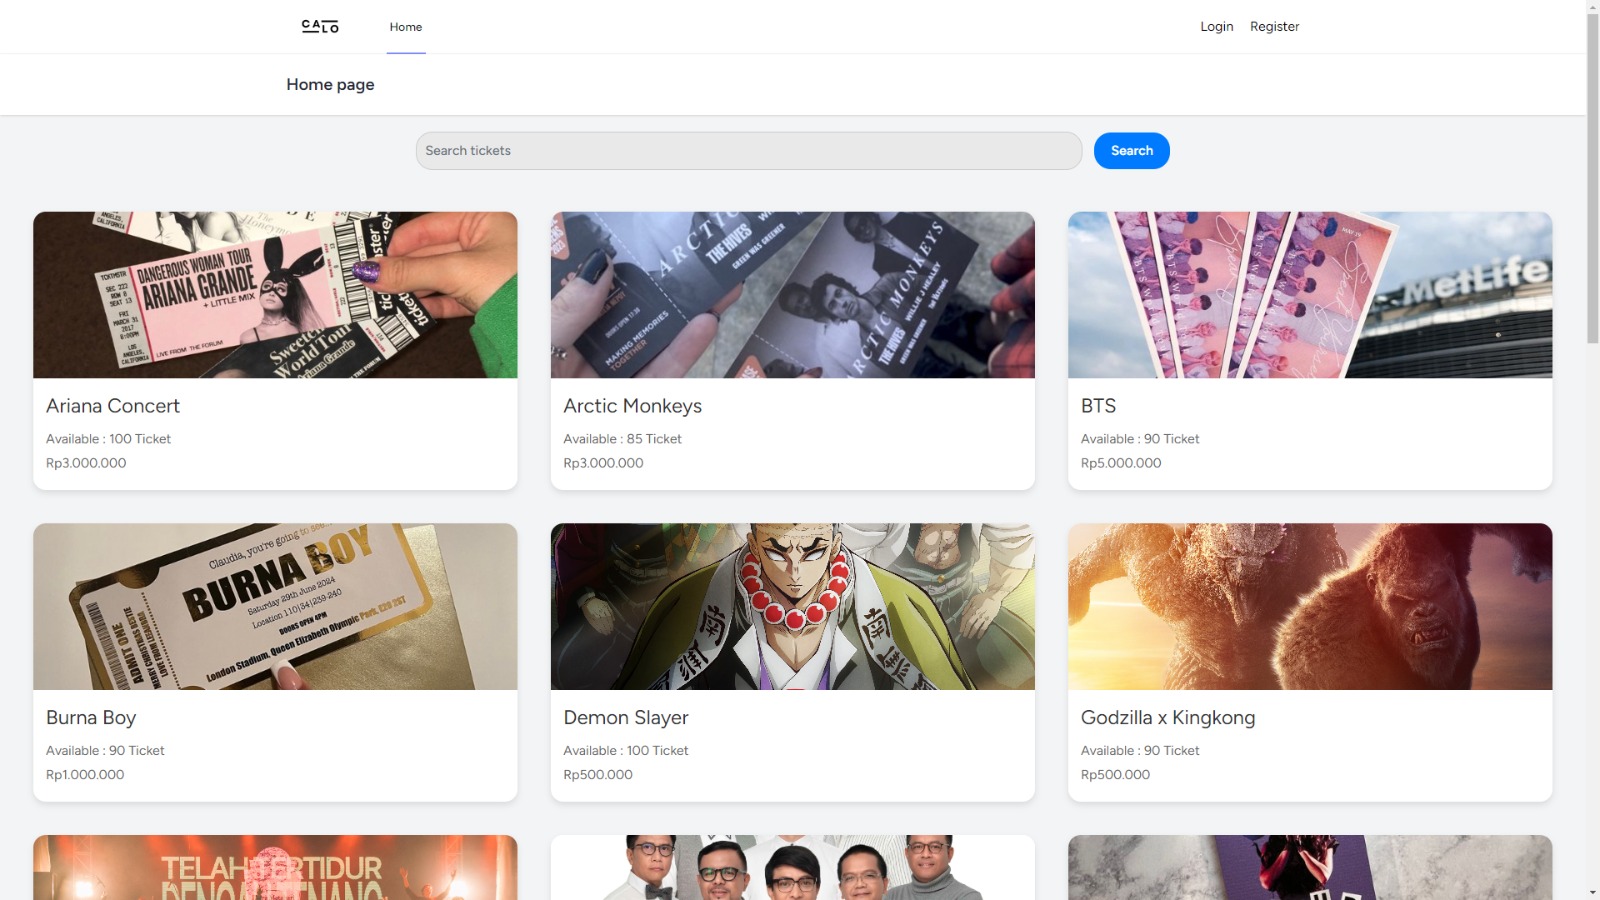This screenshot has width=1600, height=900.
Task: Select the Demon Slayer title
Action: point(626,718)
